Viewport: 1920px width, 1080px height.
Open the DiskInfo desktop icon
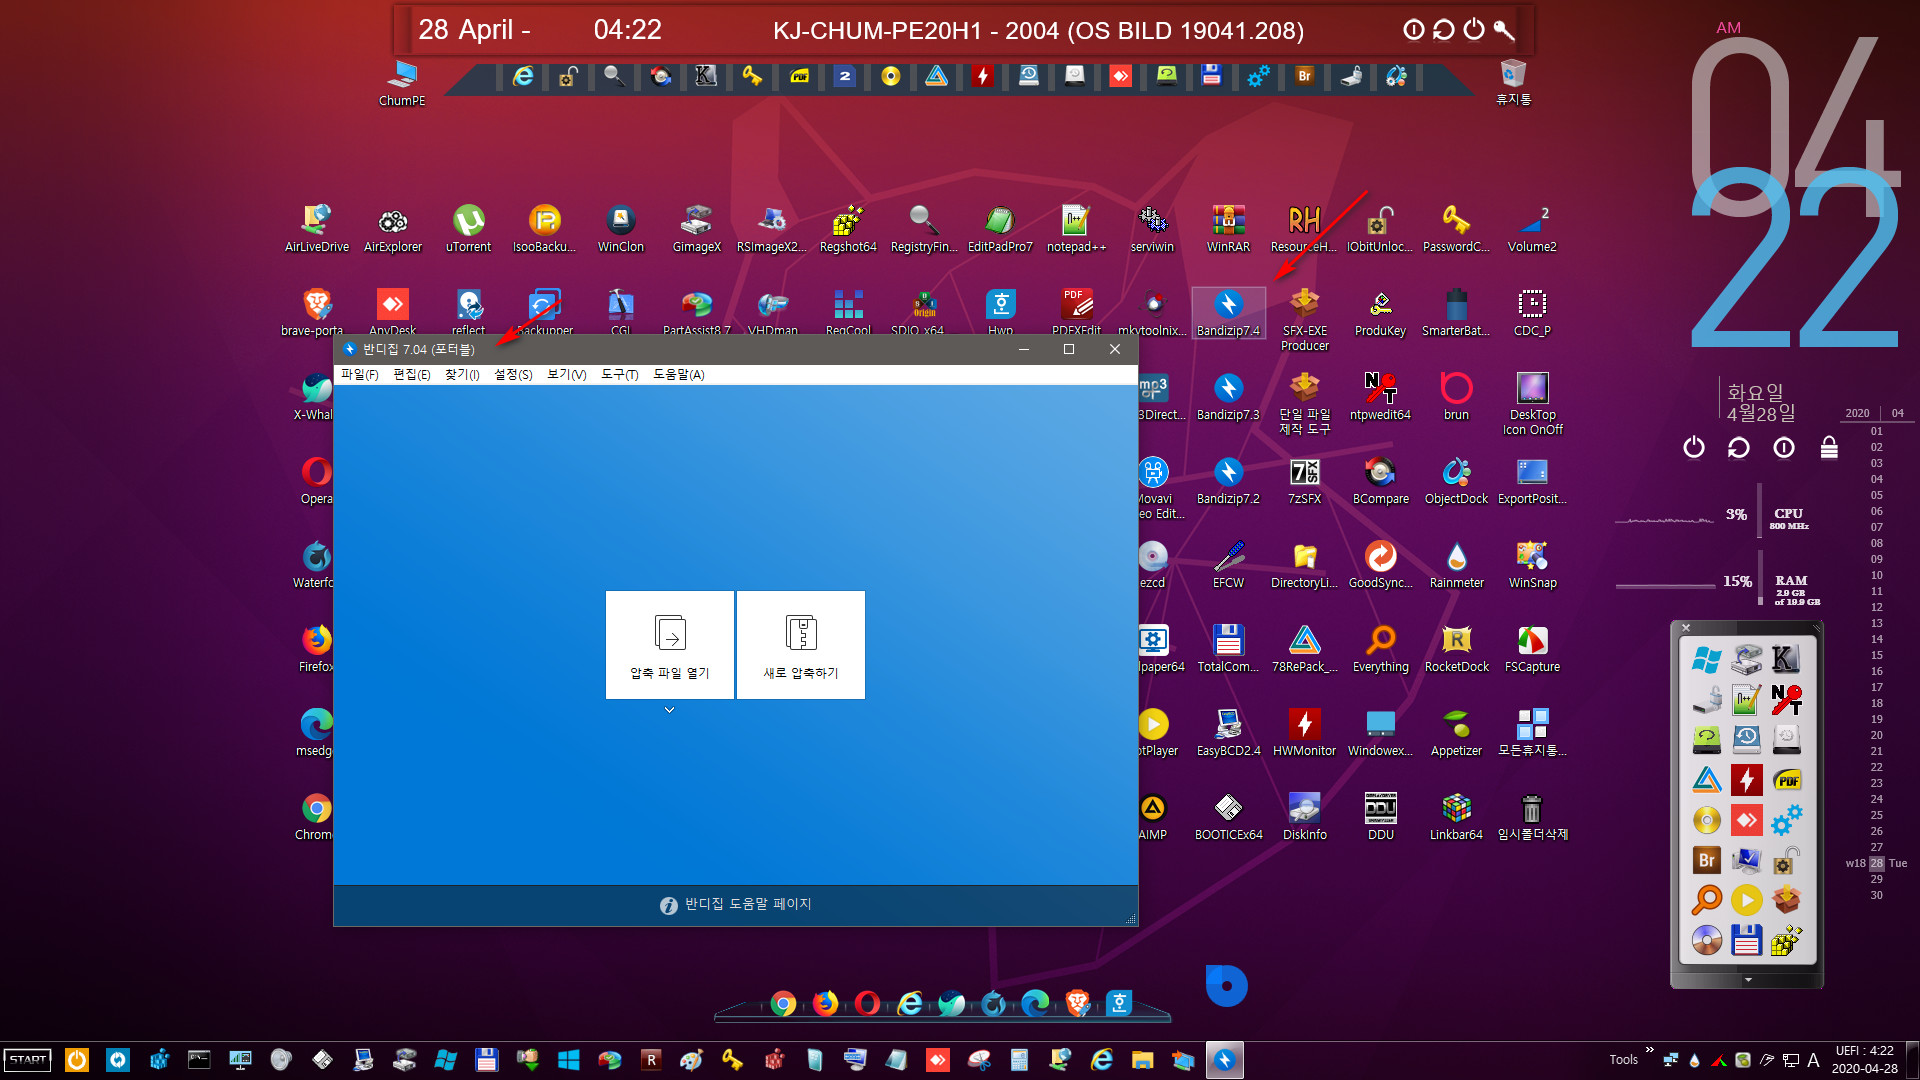pos(1304,816)
